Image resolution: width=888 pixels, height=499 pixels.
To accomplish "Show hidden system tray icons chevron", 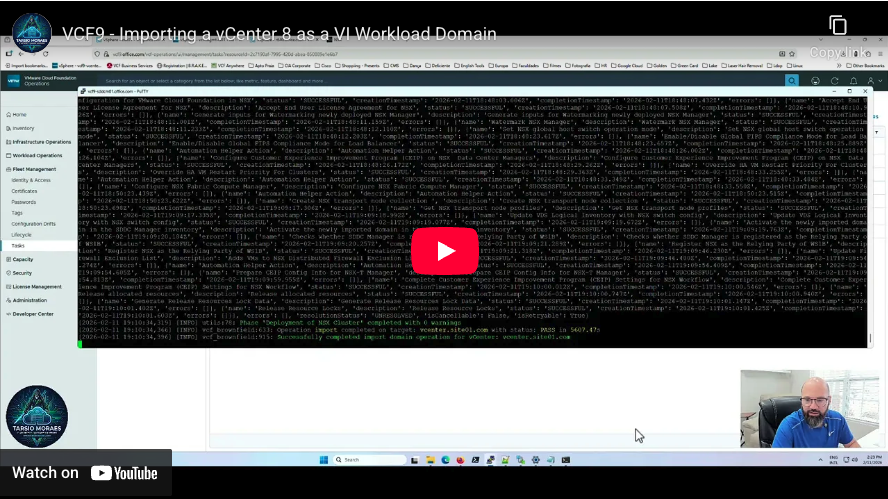I will (x=820, y=460).
